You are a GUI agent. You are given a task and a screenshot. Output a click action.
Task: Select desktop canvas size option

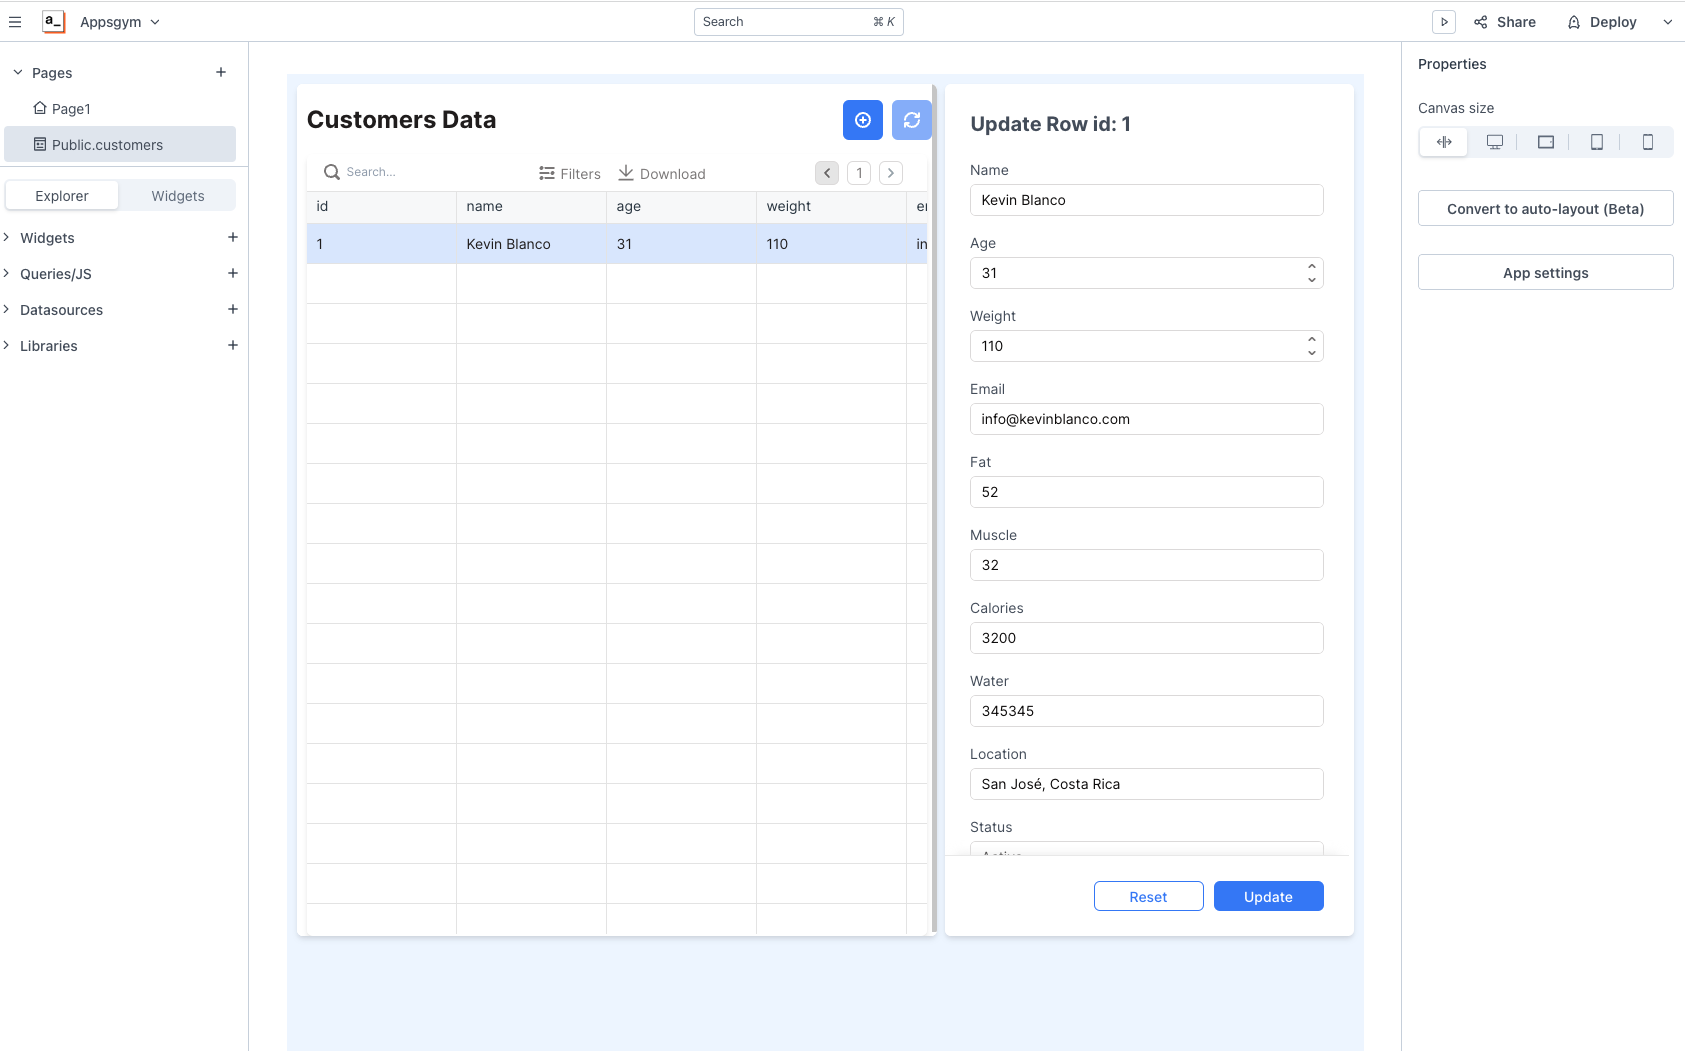1494,142
